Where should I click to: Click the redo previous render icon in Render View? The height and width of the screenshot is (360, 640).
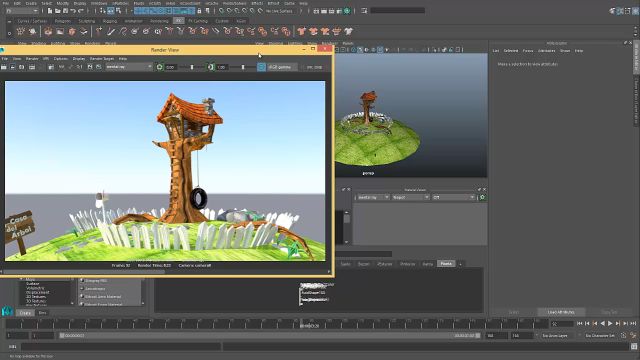click(3, 67)
